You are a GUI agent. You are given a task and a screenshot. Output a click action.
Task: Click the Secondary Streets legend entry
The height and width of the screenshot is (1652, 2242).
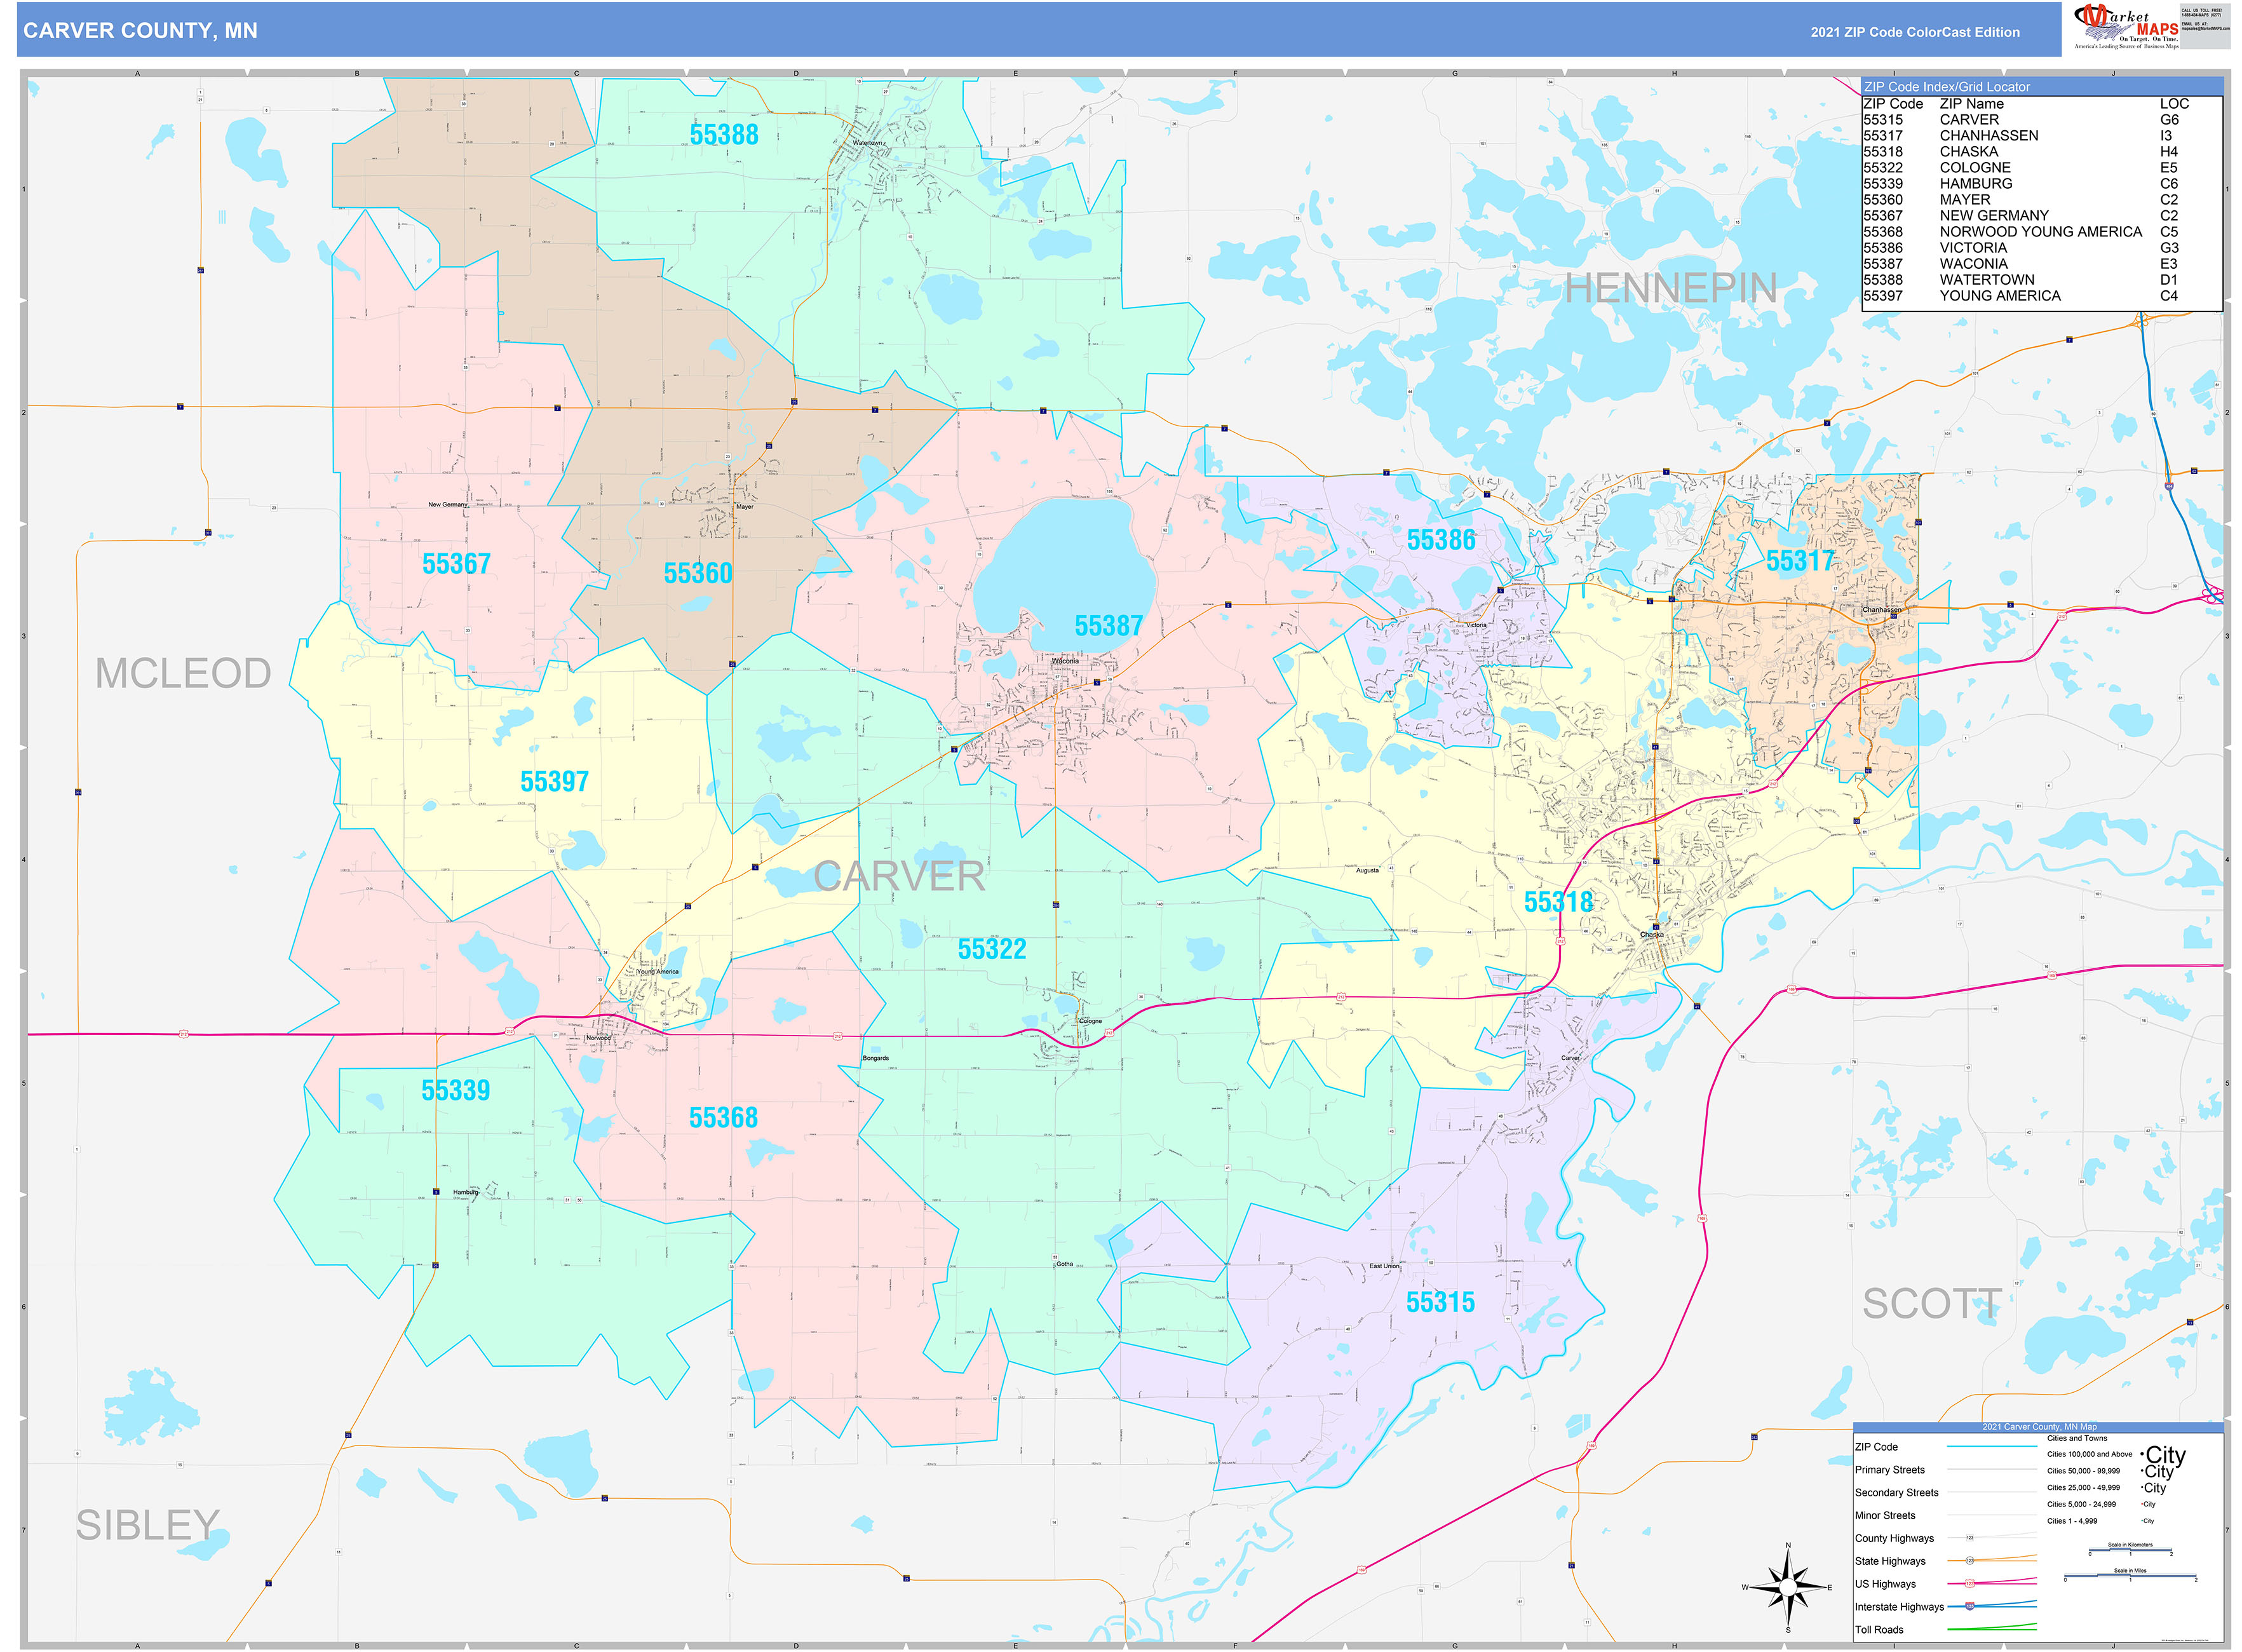pos(1945,1493)
